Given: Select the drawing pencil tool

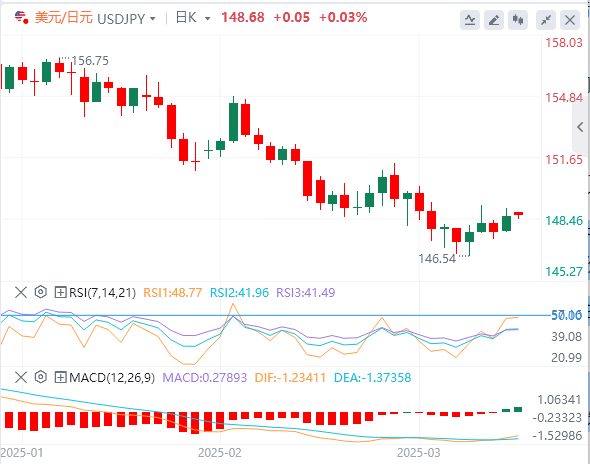Looking at the screenshot, I should coord(494,20).
